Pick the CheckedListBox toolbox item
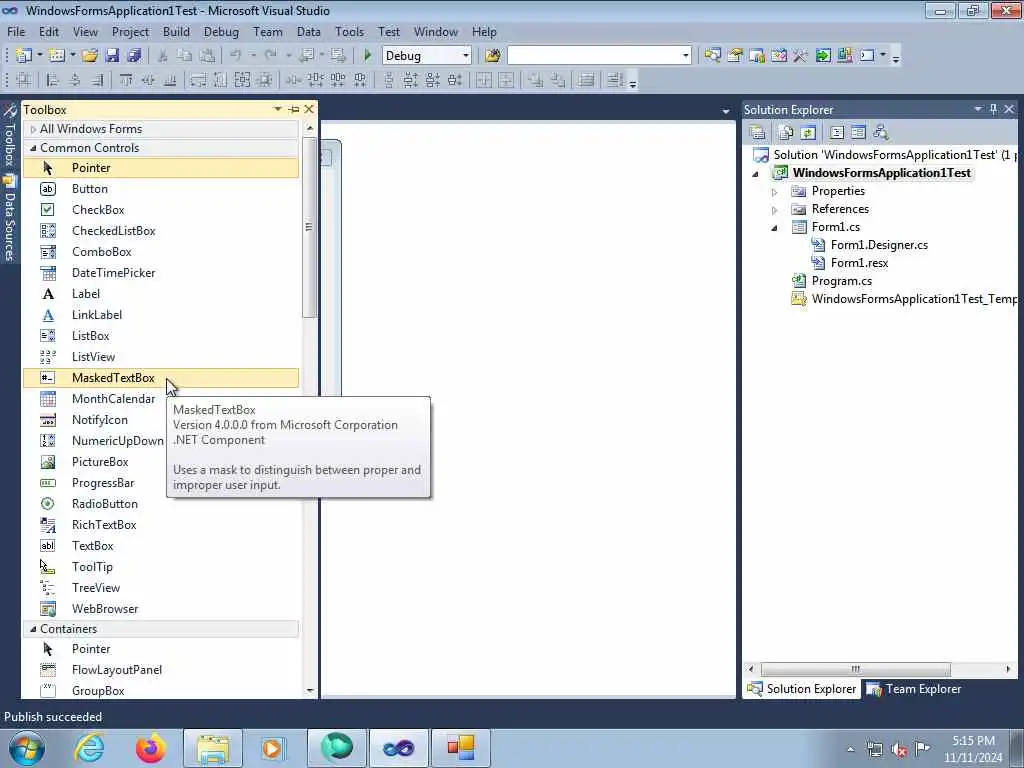Screen dimensions: 1024x768 click(x=161, y=231)
